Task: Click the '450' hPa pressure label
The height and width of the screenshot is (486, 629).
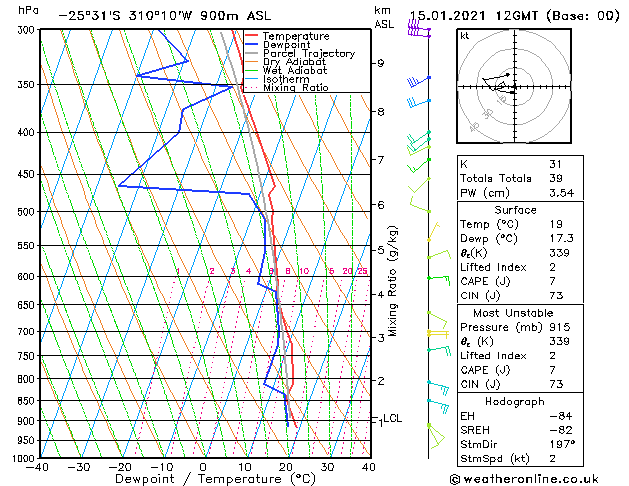Action: [28, 174]
